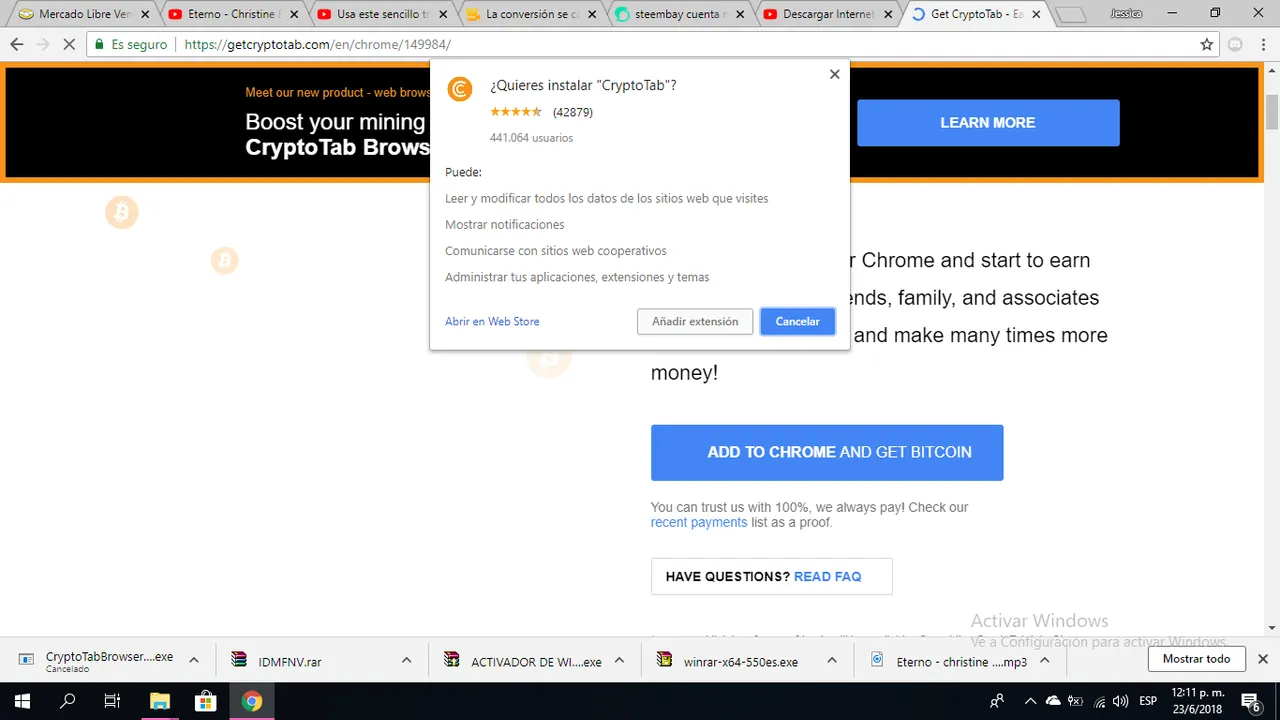Screen dimensions: 1280x720
Task: Close the Eterno - Christine YouTube tab
Action: point(294,14)
